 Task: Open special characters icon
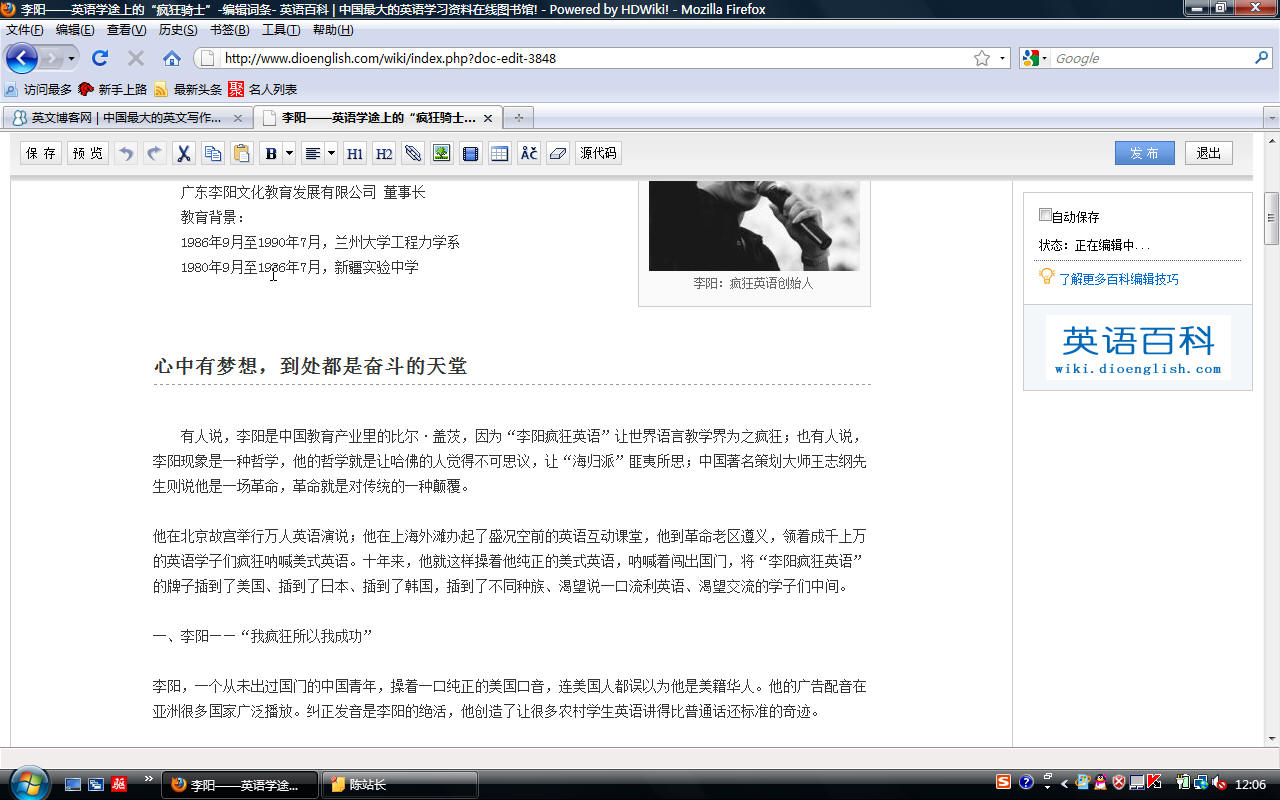click(x=528, y=153)
